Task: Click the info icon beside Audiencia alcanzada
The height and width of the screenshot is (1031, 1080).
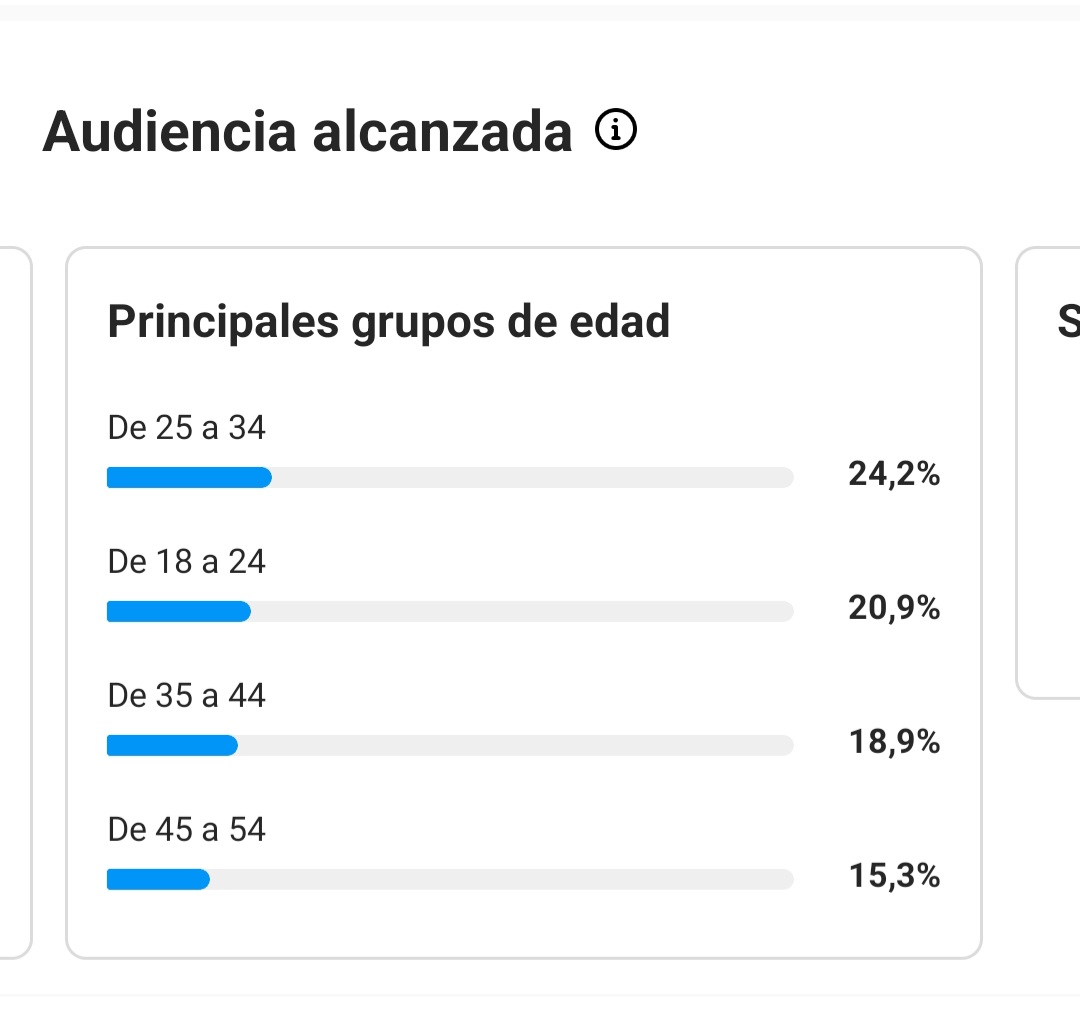Action: click(x=616, y=129)
